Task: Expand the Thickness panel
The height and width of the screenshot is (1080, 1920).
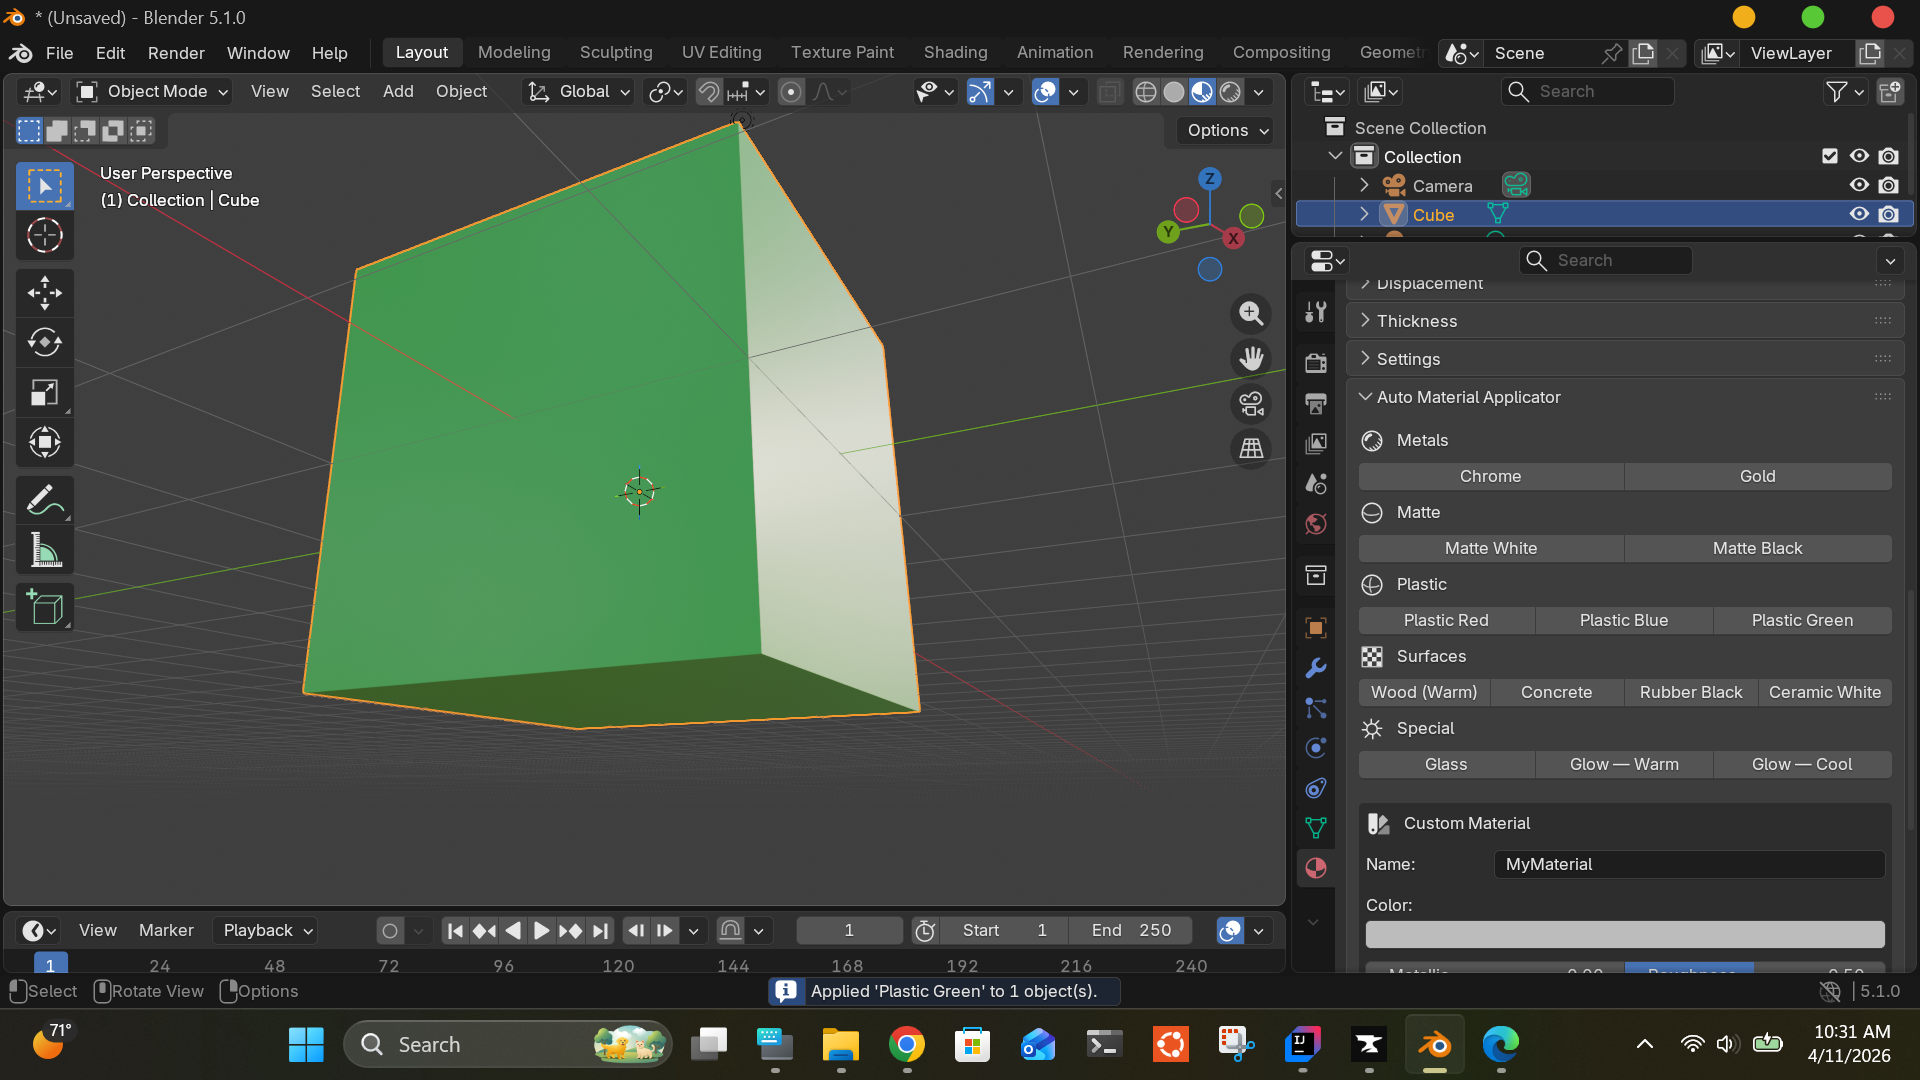Action: pyautogui.click(x=1417, y=321)
